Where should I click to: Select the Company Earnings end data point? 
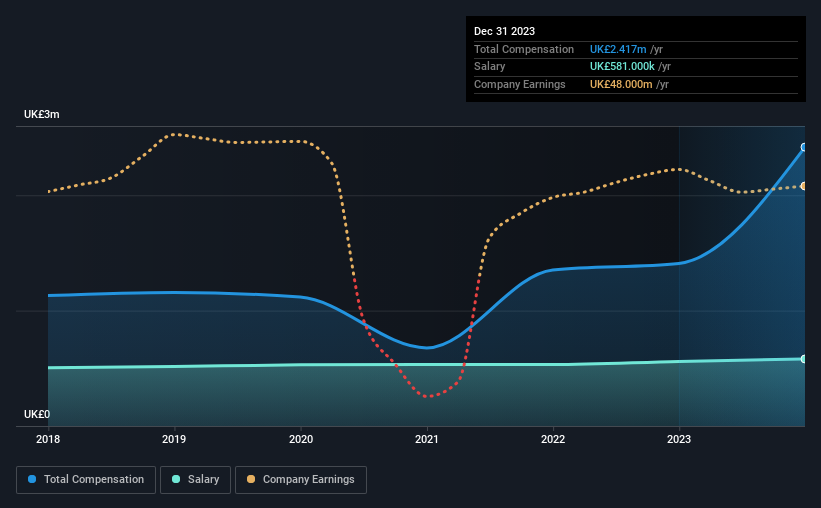pyautogui.click(x=804, y=186)
